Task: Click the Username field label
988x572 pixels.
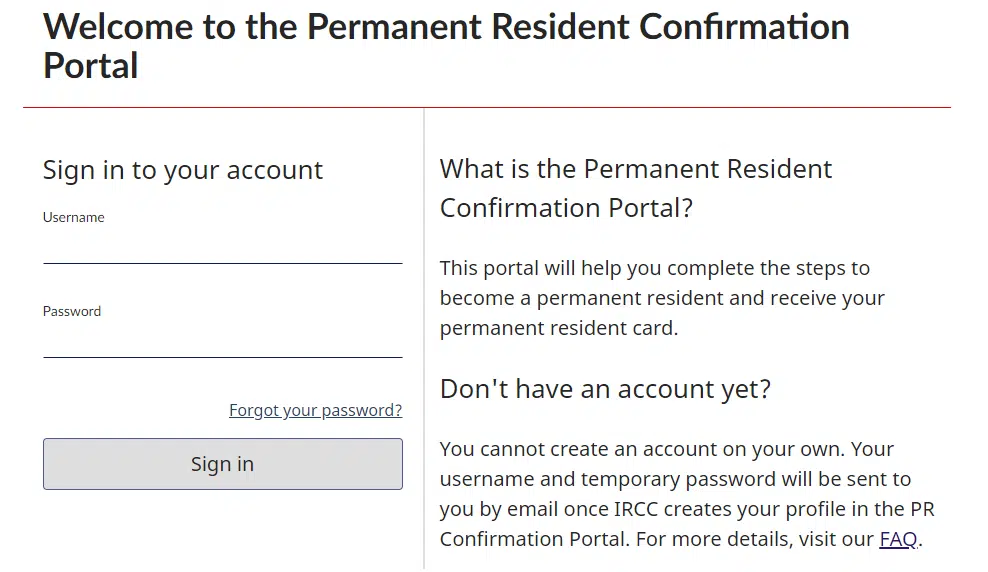Action: [73, 217]
